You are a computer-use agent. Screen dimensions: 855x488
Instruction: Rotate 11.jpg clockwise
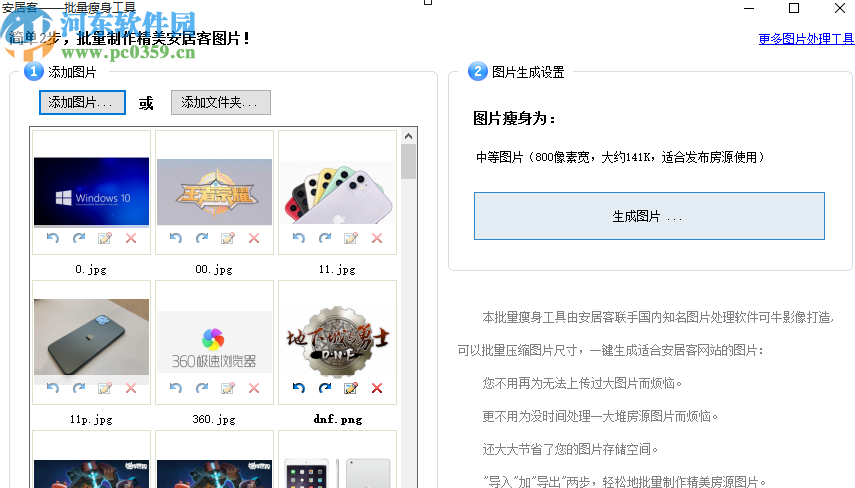pyautogui.click(x=326, y=238)
